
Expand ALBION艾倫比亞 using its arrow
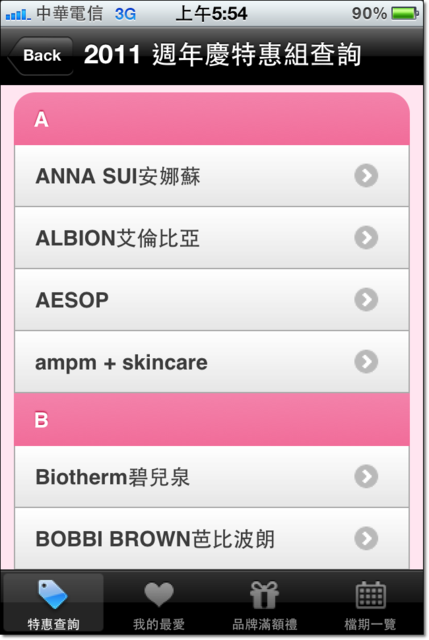click(x=366, y=238)
